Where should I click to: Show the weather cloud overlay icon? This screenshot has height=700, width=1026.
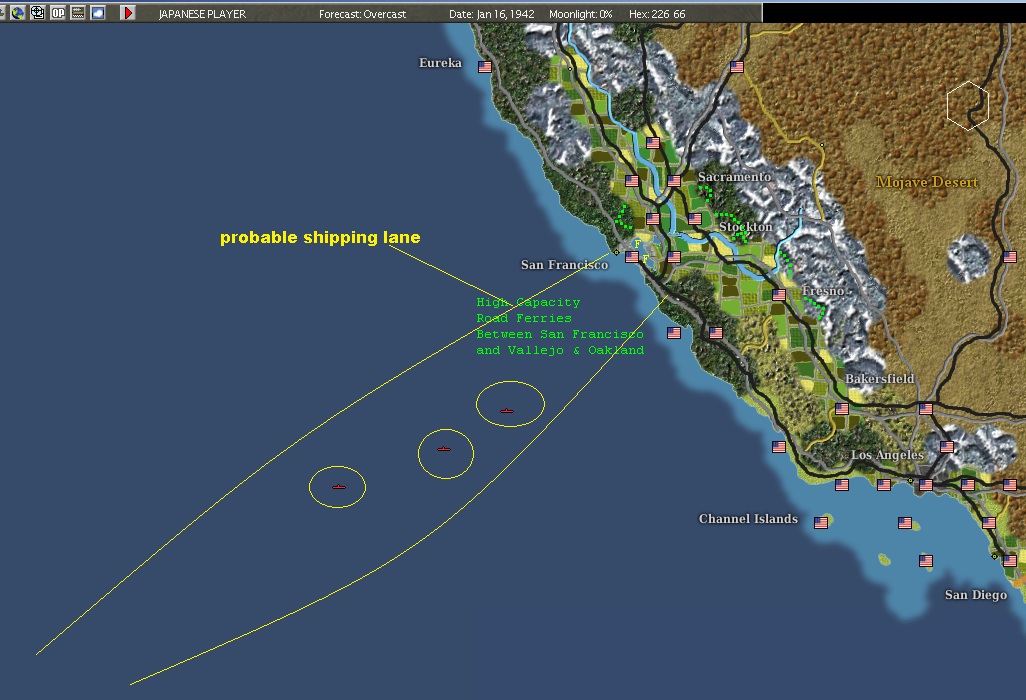[98, 12]
